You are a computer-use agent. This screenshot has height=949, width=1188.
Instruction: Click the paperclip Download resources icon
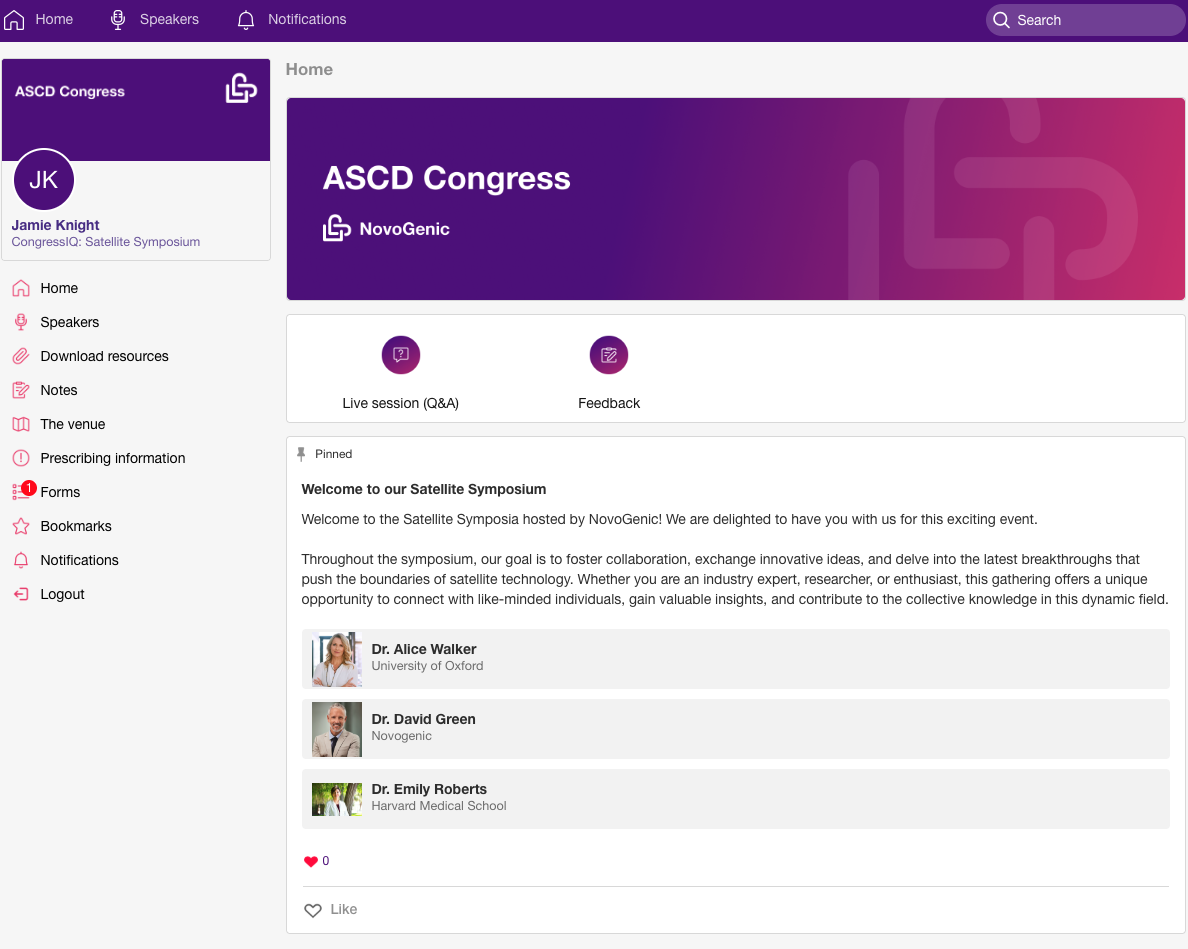pyautogui.click(x=21, y=357)
